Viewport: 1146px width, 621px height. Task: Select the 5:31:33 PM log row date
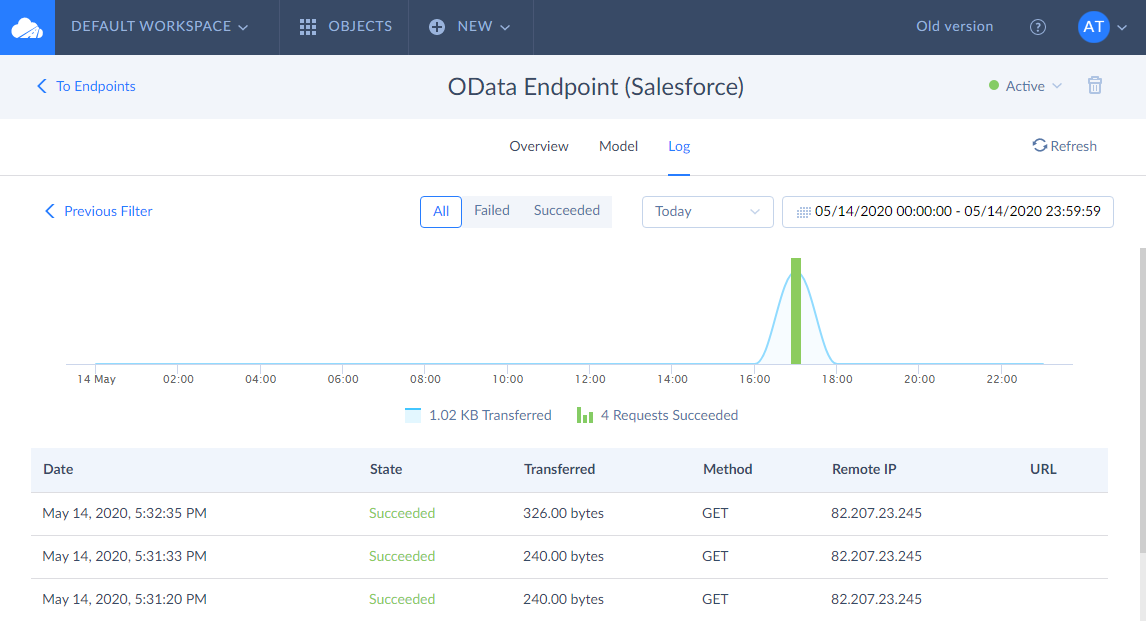(x=124, y=556)
